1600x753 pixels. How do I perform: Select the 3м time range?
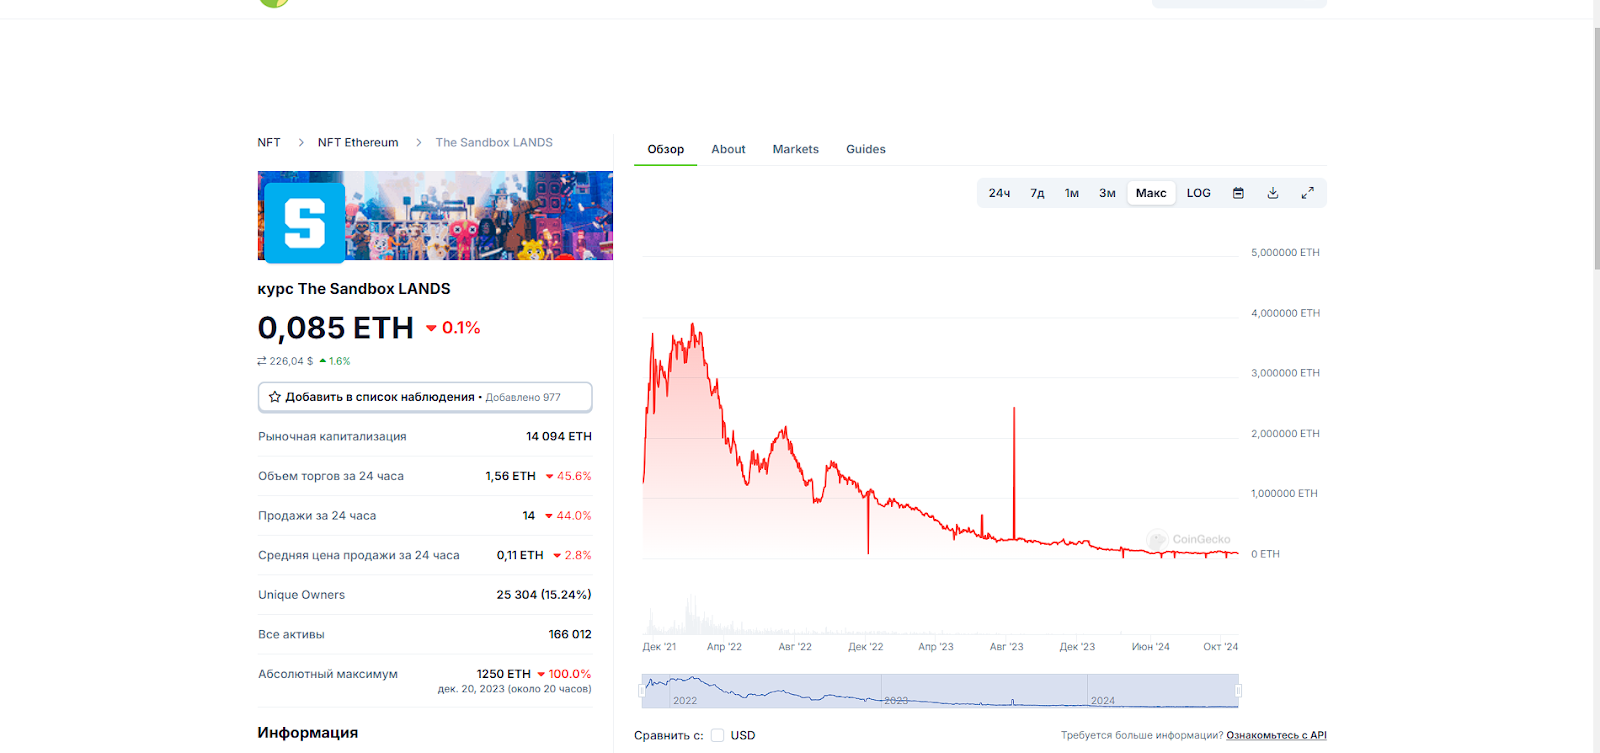1107,193
